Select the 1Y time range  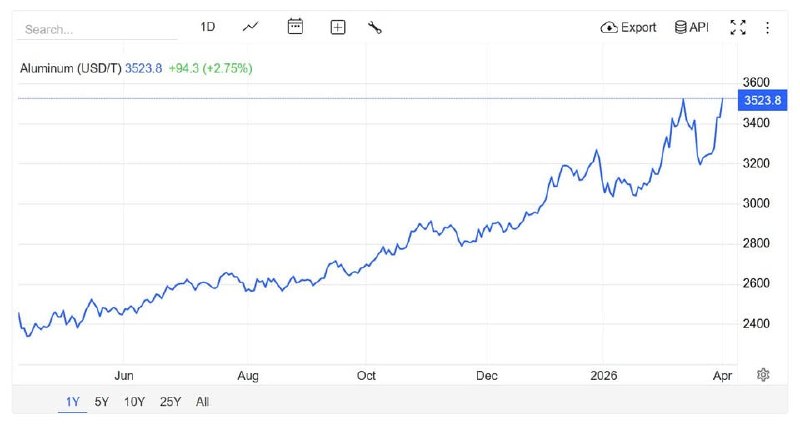(73, 402)
